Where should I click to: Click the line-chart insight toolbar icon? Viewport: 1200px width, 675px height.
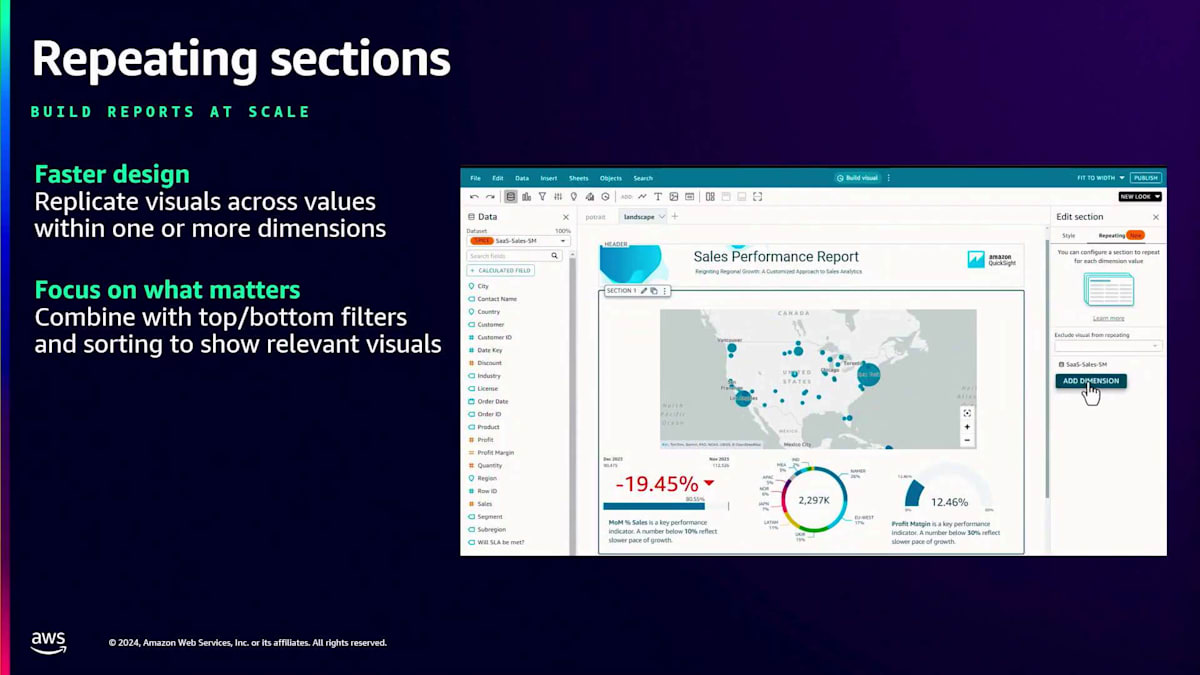tap(642, 197)
